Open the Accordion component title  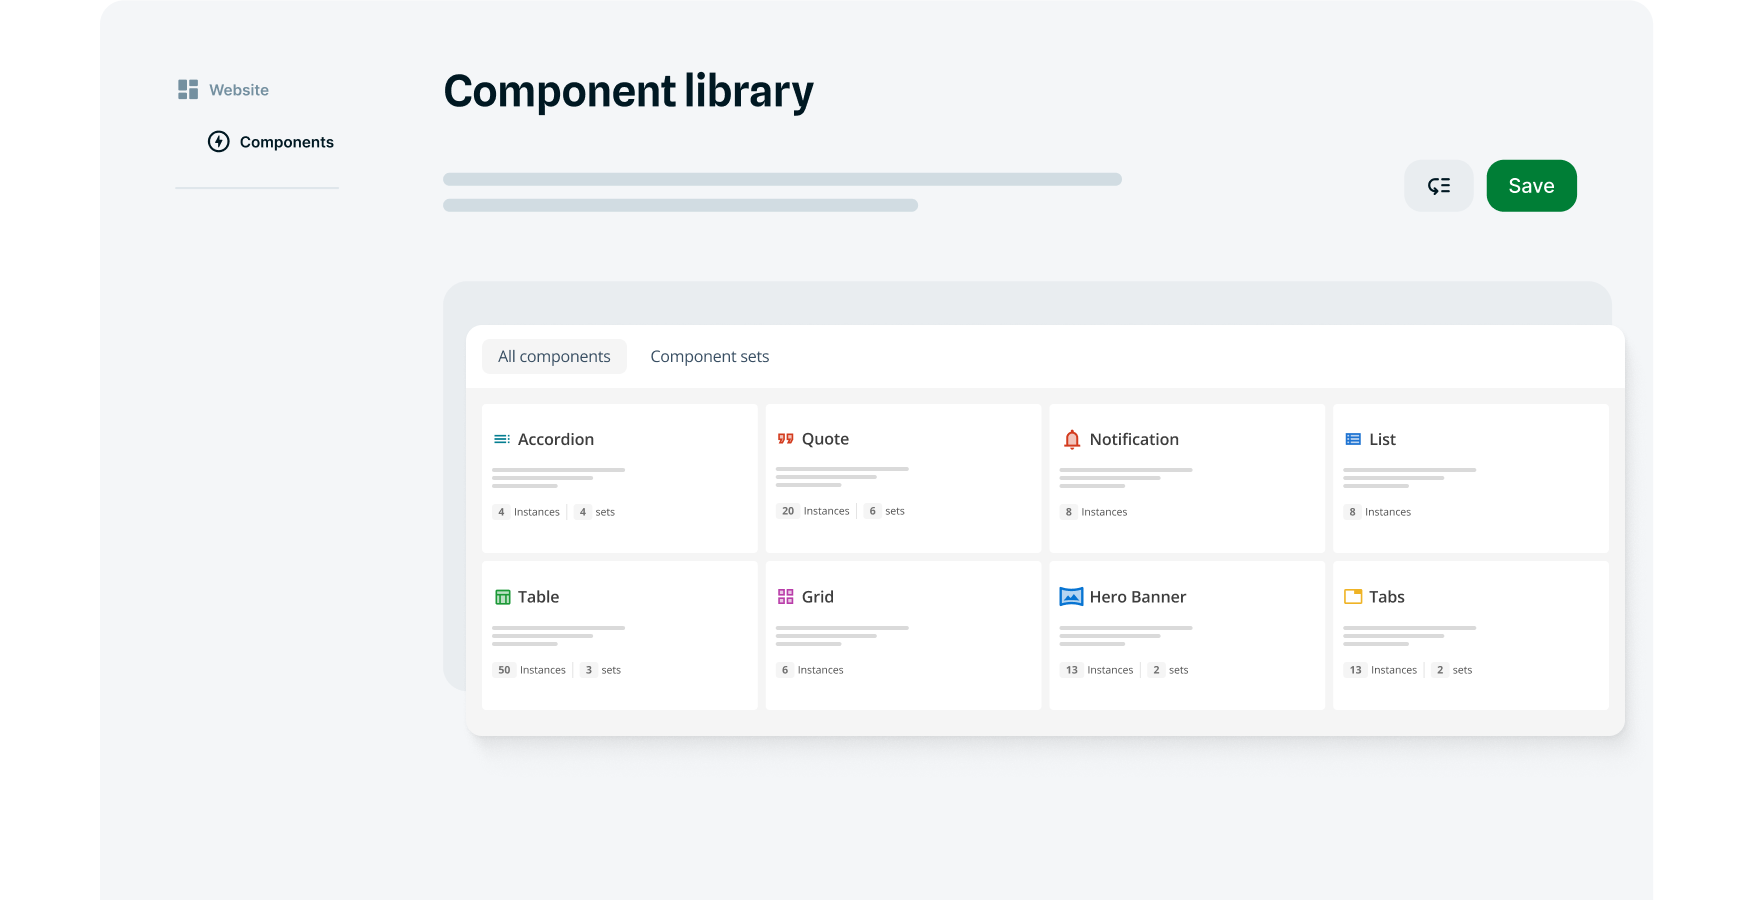556,439
